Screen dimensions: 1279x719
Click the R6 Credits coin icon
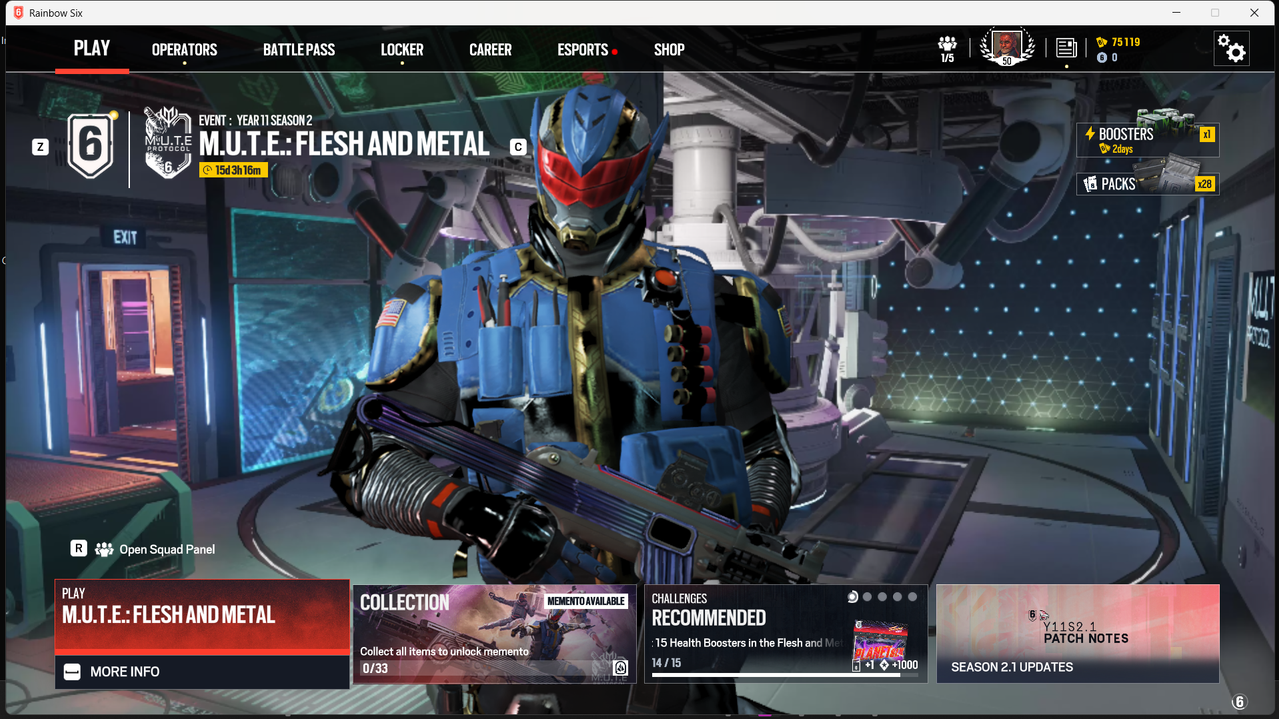click(1102, 58)
